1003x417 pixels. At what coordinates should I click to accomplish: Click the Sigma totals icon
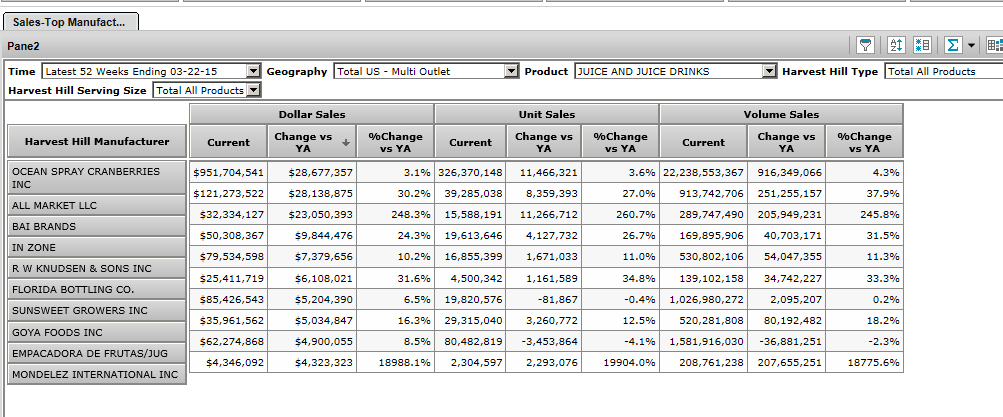click(x=953, y=45)
